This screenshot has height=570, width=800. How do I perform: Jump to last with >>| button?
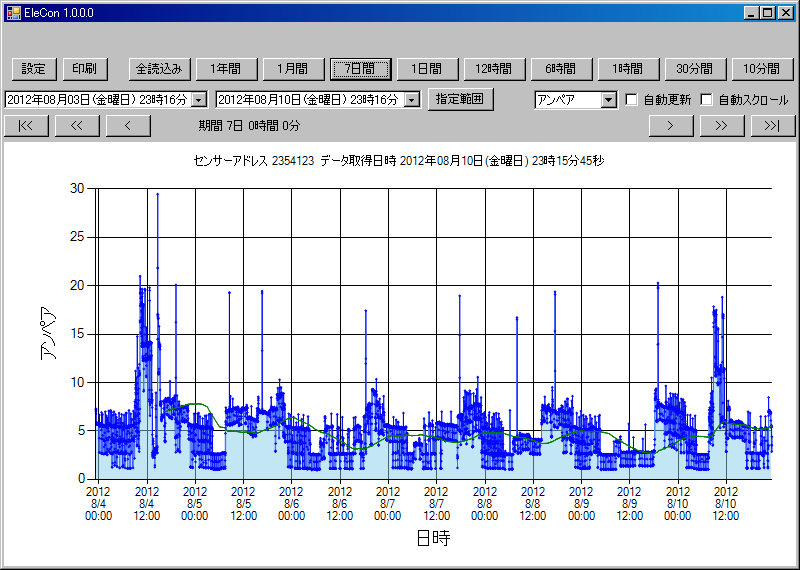point(773,126)
